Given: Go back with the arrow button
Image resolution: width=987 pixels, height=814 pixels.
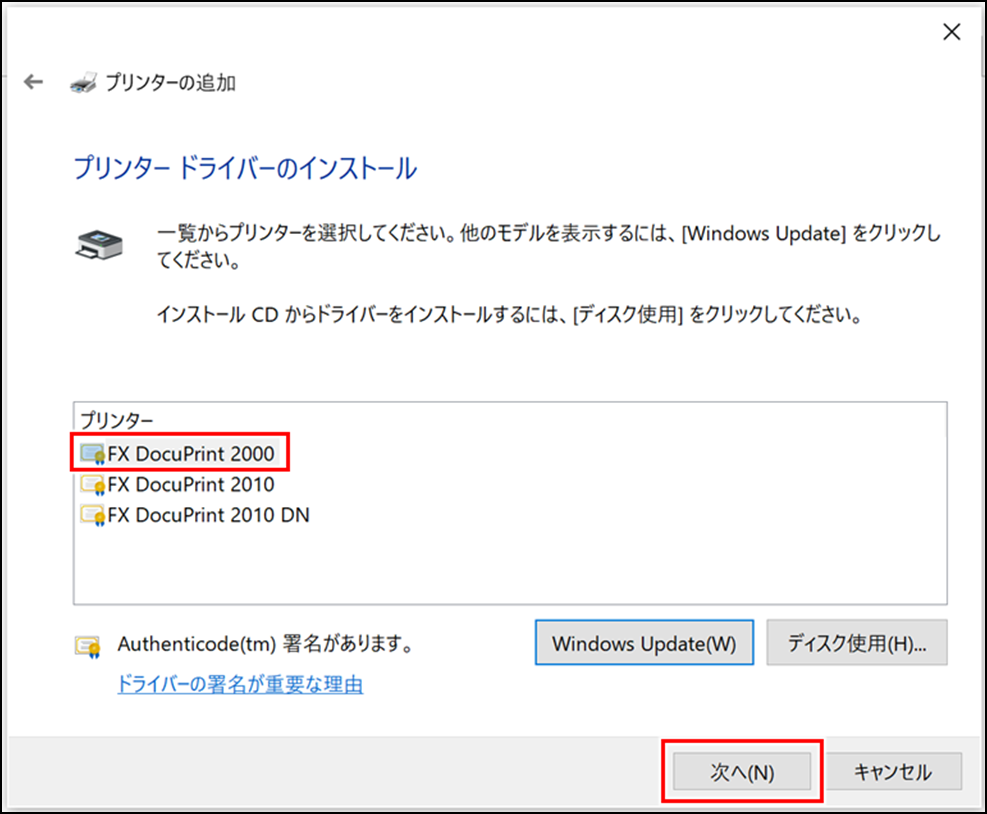Looking at the screenshot, I should tap(33, 82).
